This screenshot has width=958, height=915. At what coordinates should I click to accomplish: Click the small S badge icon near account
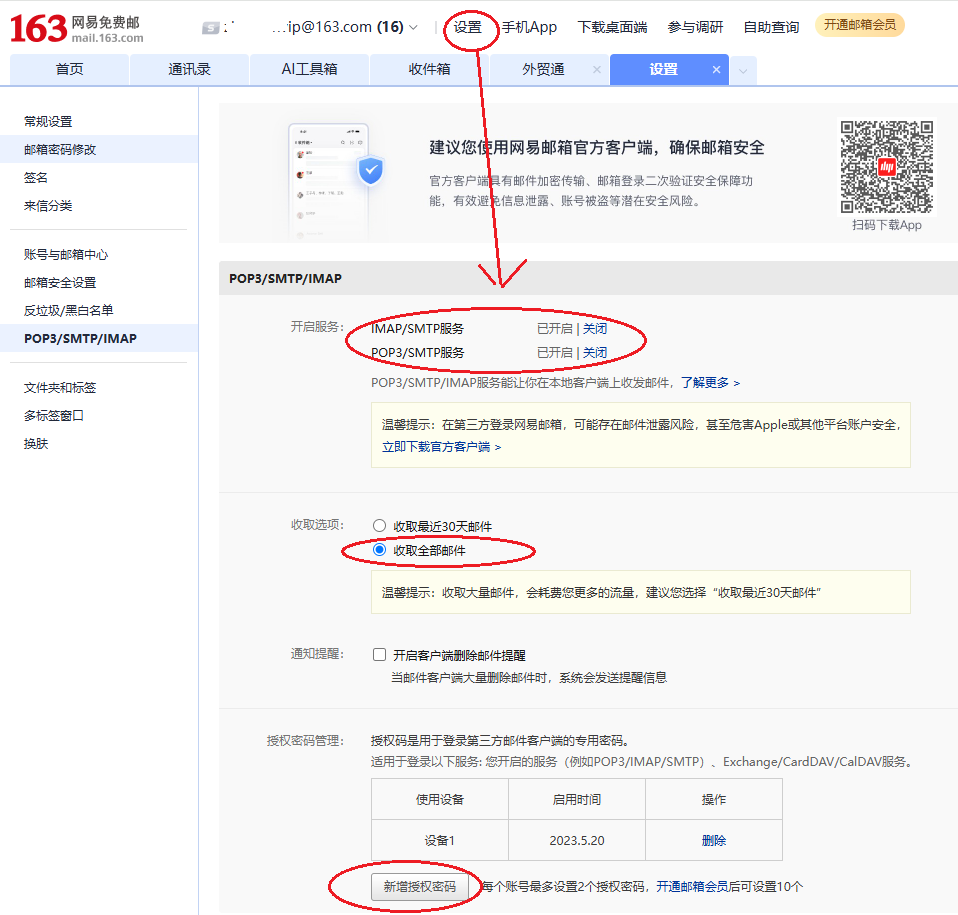(x=211, y=28)
